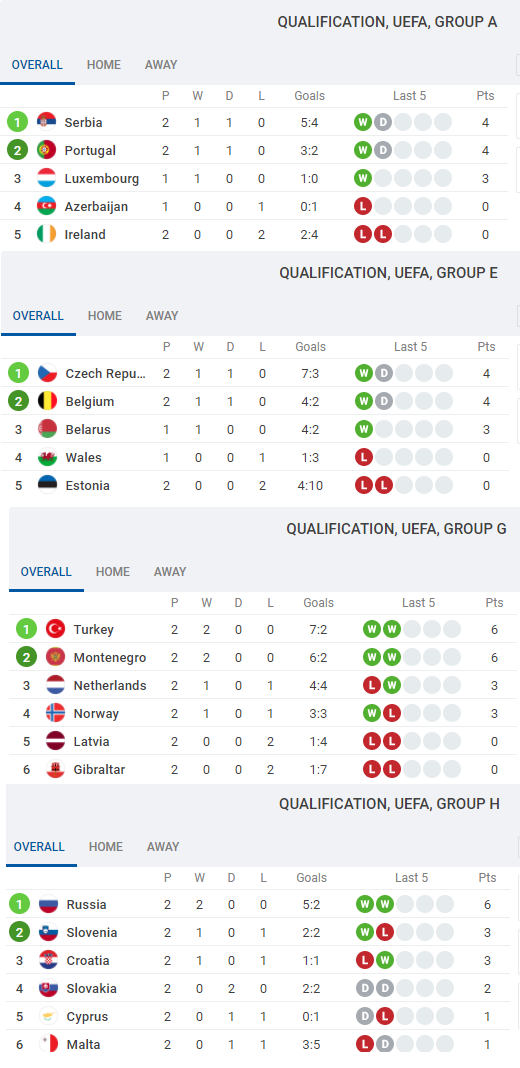
Task: Click the Portugal flag icon
Action: [x=46, y=151]
